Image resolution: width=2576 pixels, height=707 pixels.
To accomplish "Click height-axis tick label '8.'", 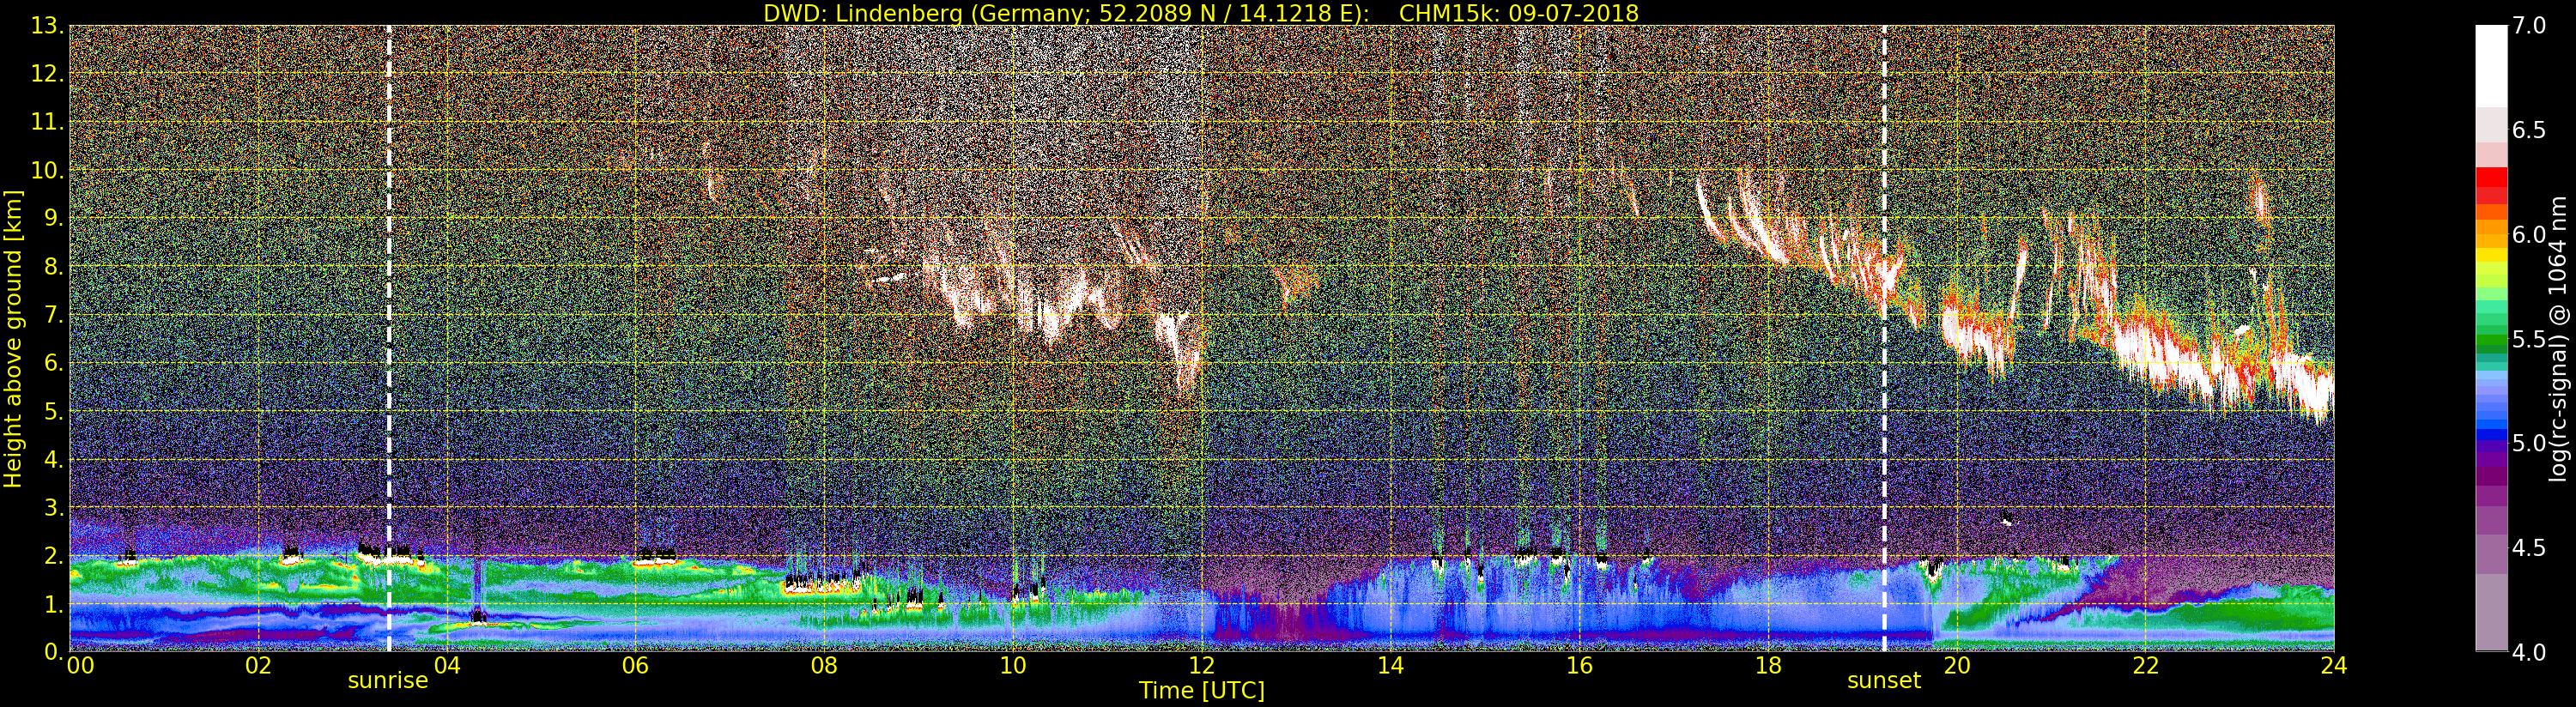I will click(x=54, y=267).
